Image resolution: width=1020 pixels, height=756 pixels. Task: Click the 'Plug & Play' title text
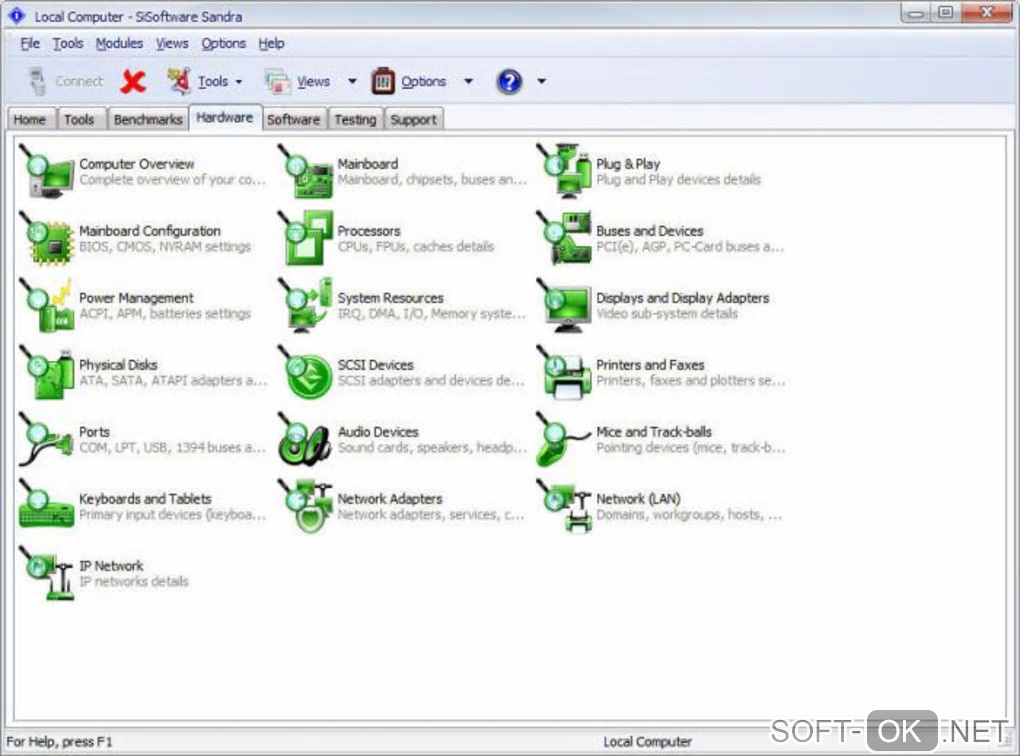pos(628,164)
